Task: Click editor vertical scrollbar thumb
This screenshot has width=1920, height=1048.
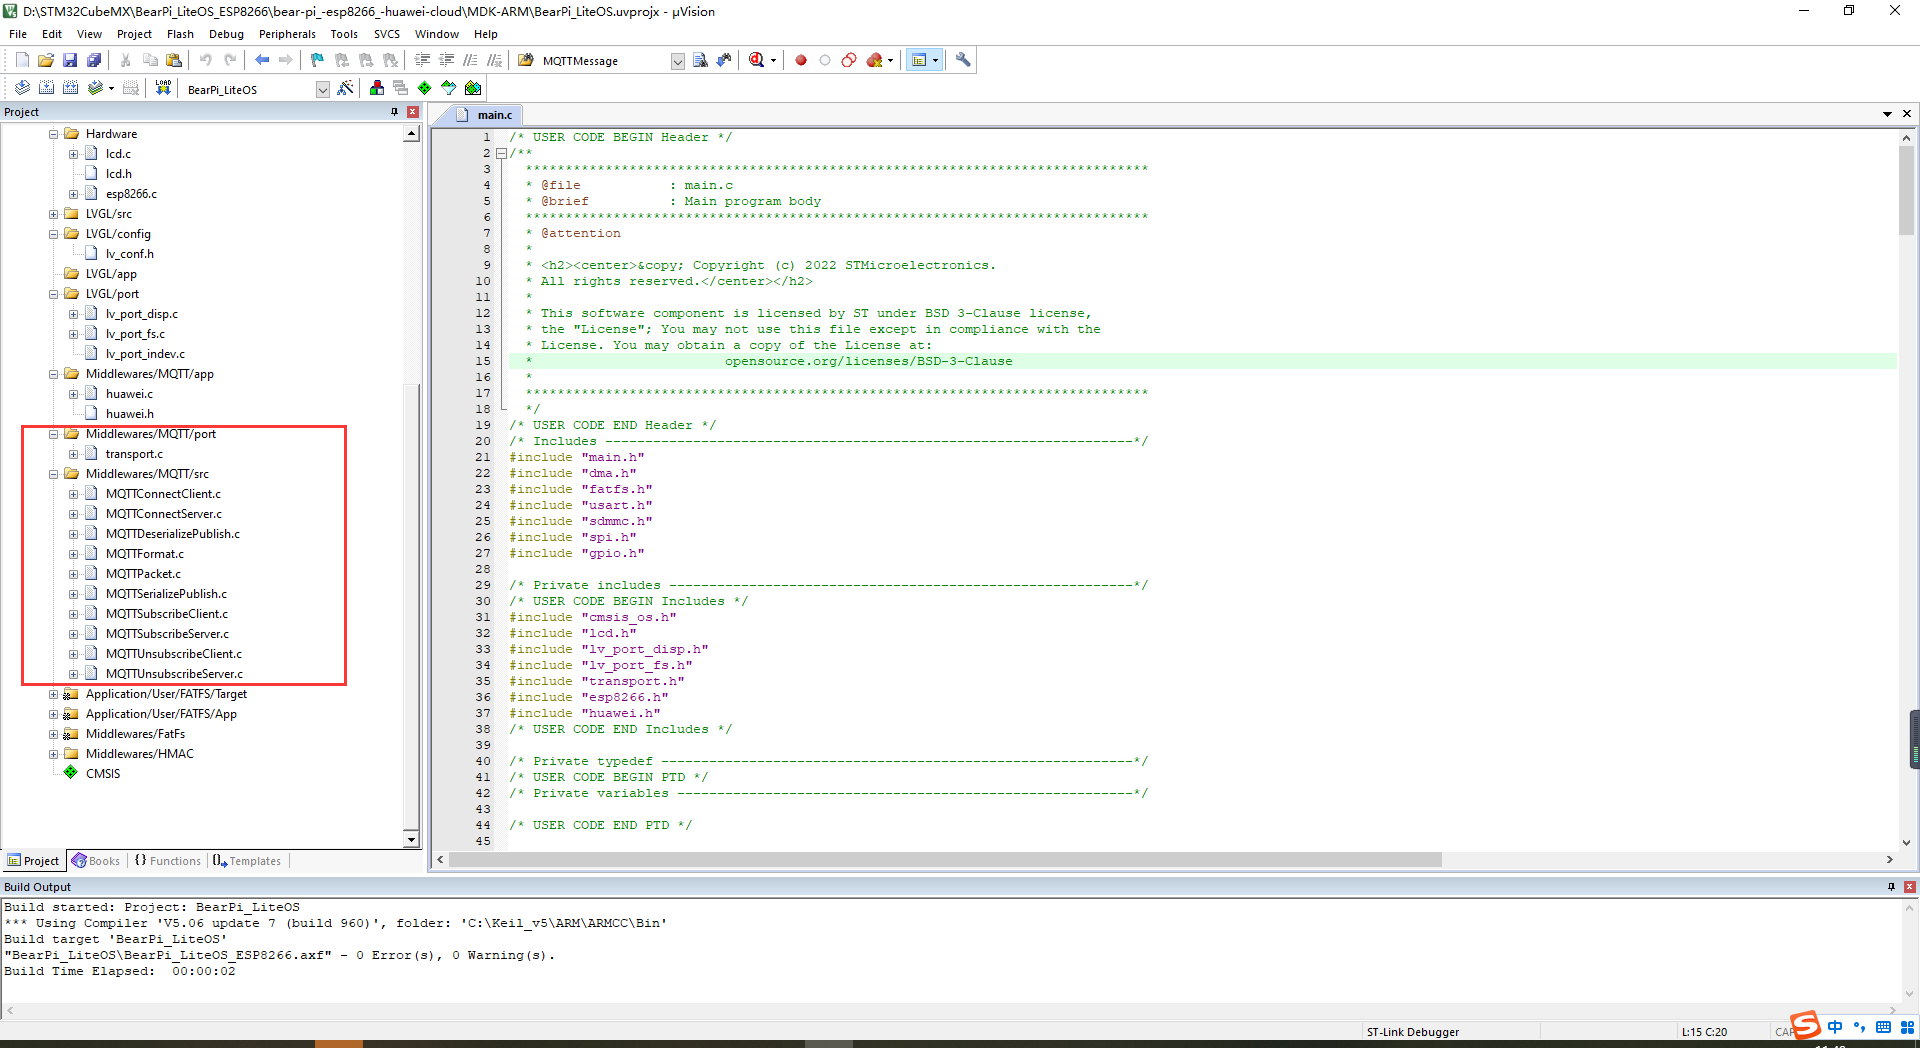Action: (x=1906, y=190)
